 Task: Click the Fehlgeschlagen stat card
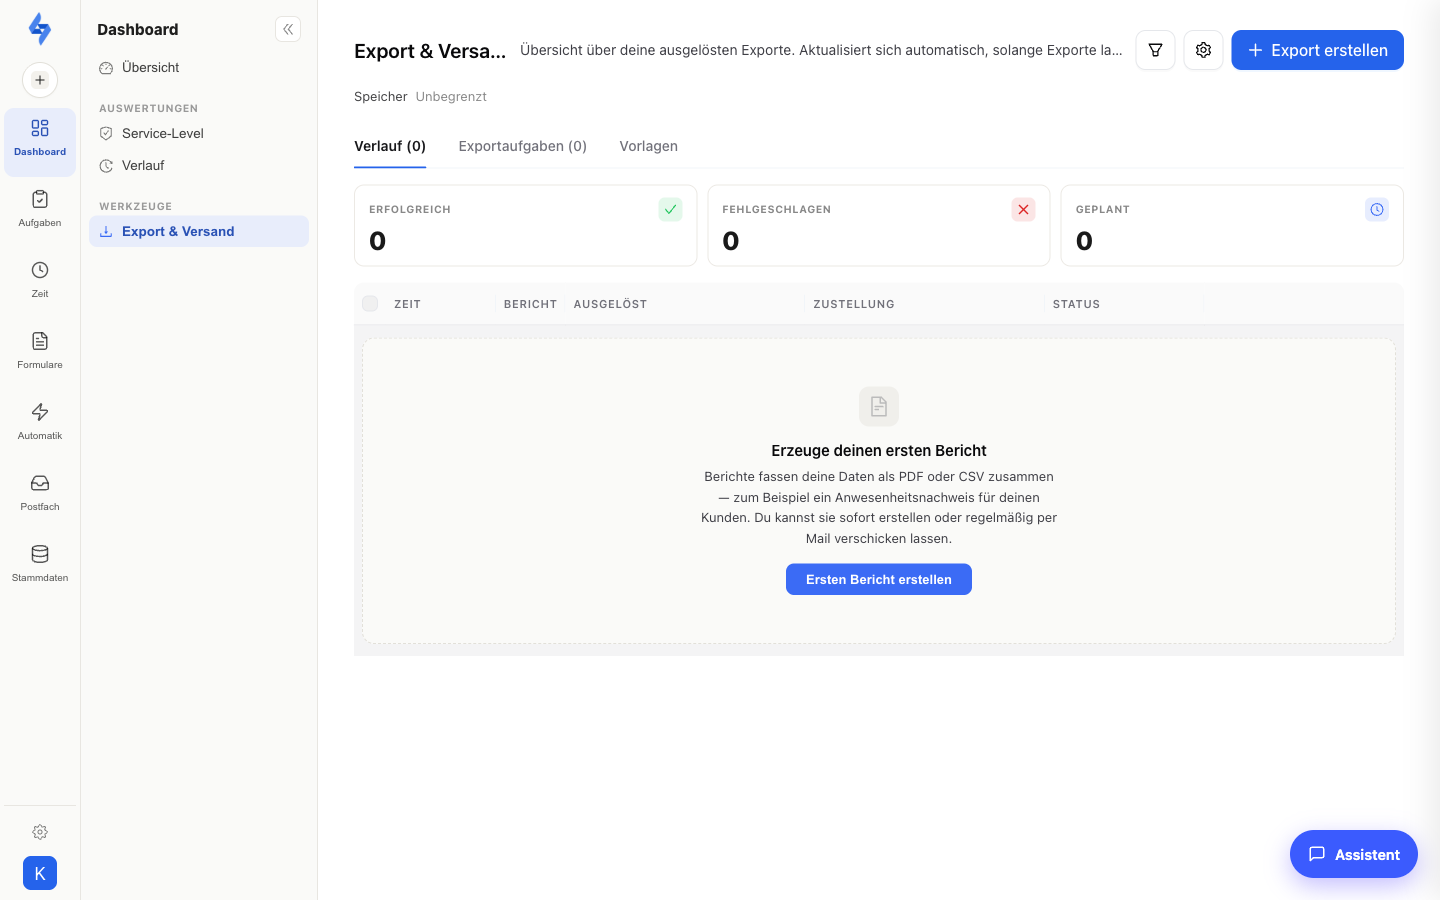click(x=879, y=225)
